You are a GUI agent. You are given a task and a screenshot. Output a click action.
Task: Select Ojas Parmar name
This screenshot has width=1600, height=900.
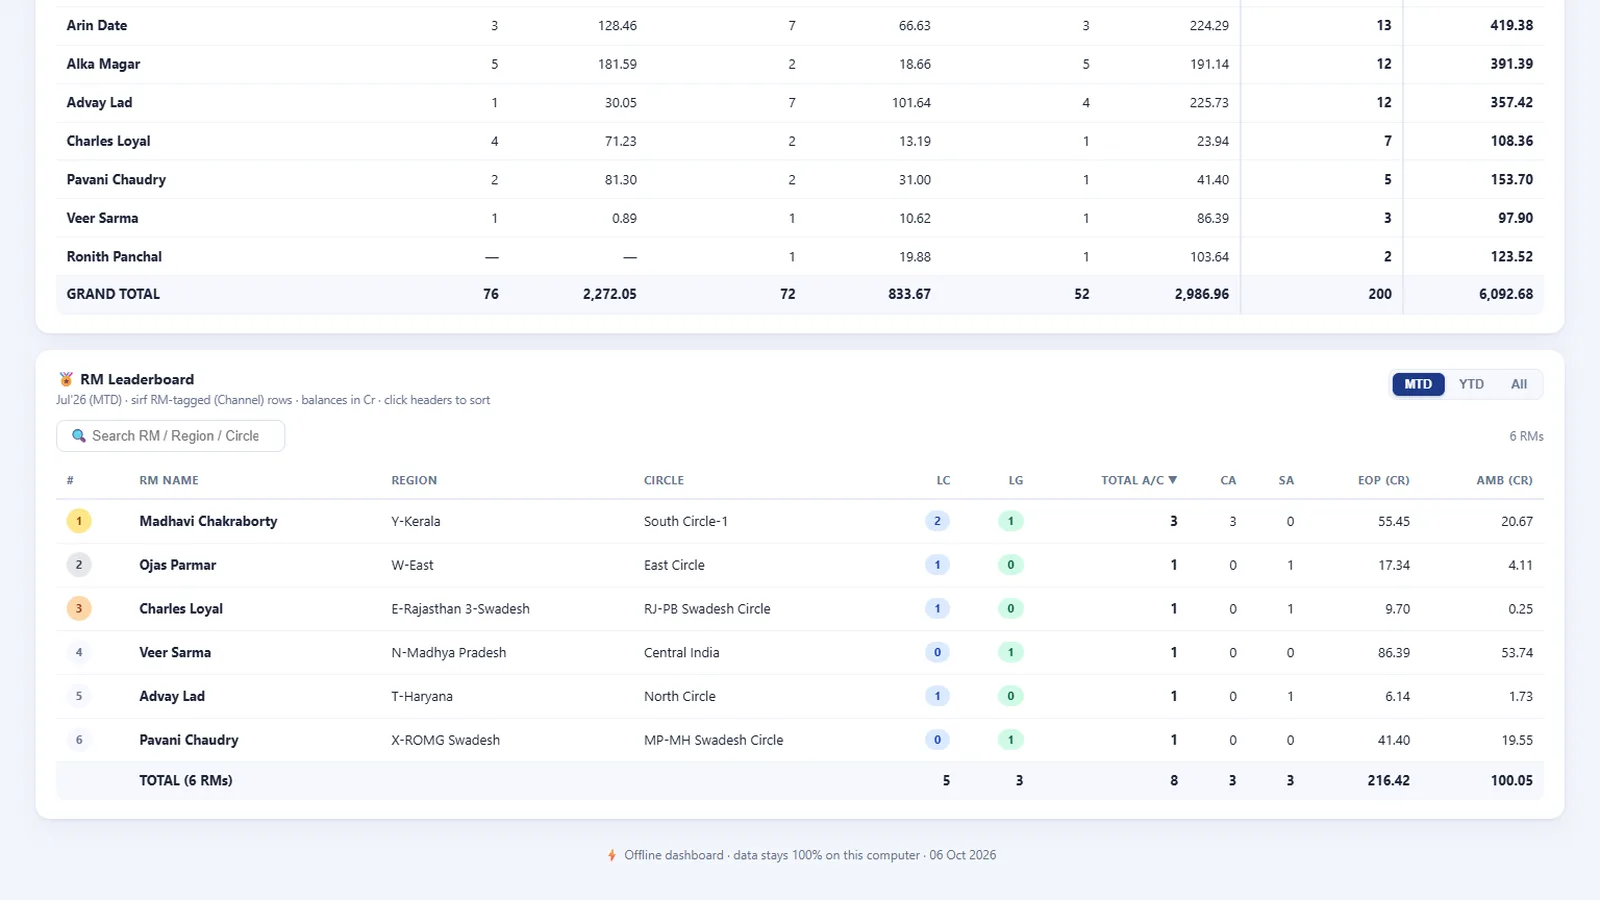pos(178,565)
